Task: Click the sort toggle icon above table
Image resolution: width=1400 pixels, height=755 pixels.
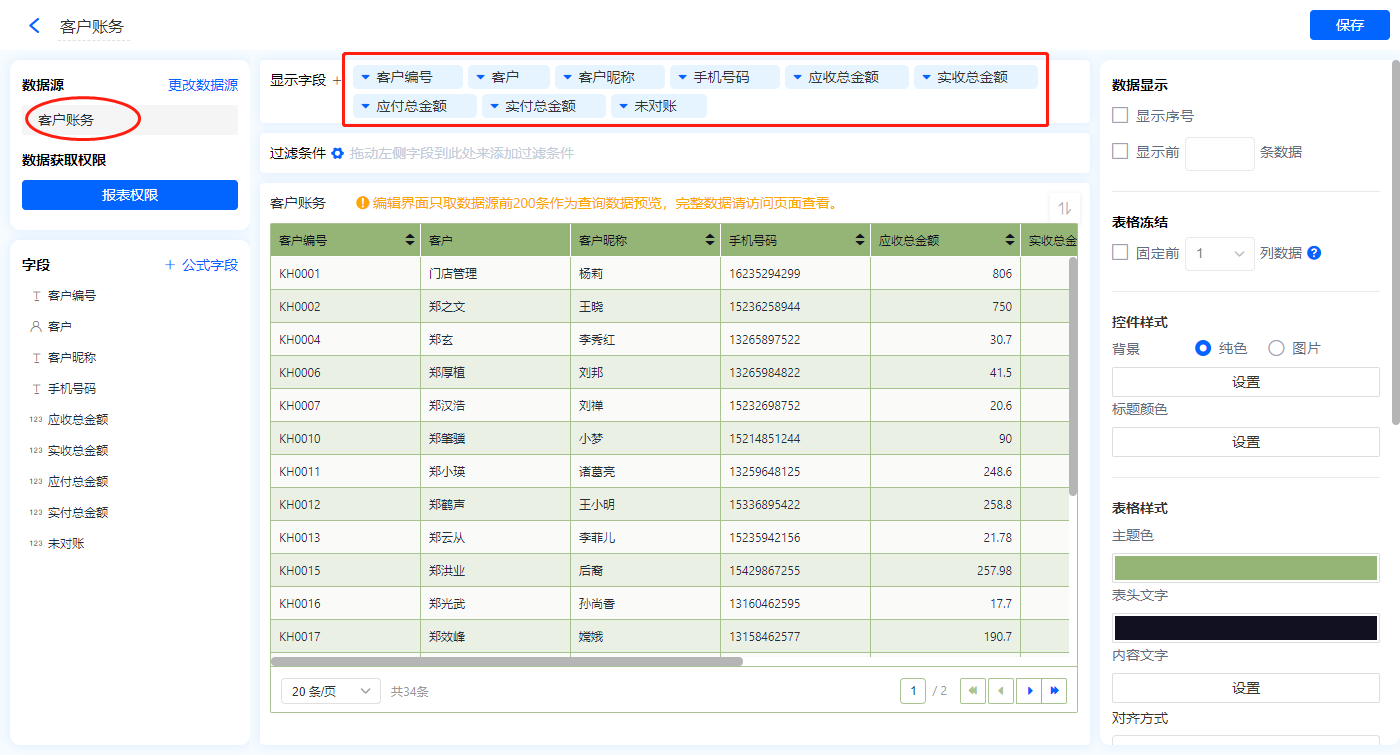Action: coord(1064,208)
